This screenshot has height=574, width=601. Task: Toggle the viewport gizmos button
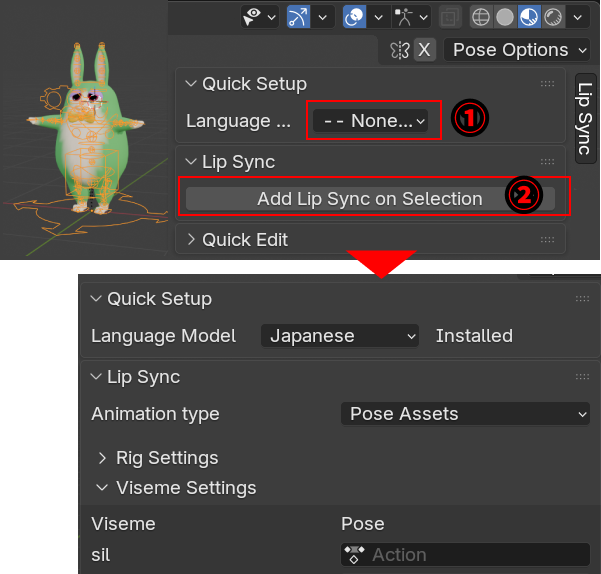pos(299,16)
